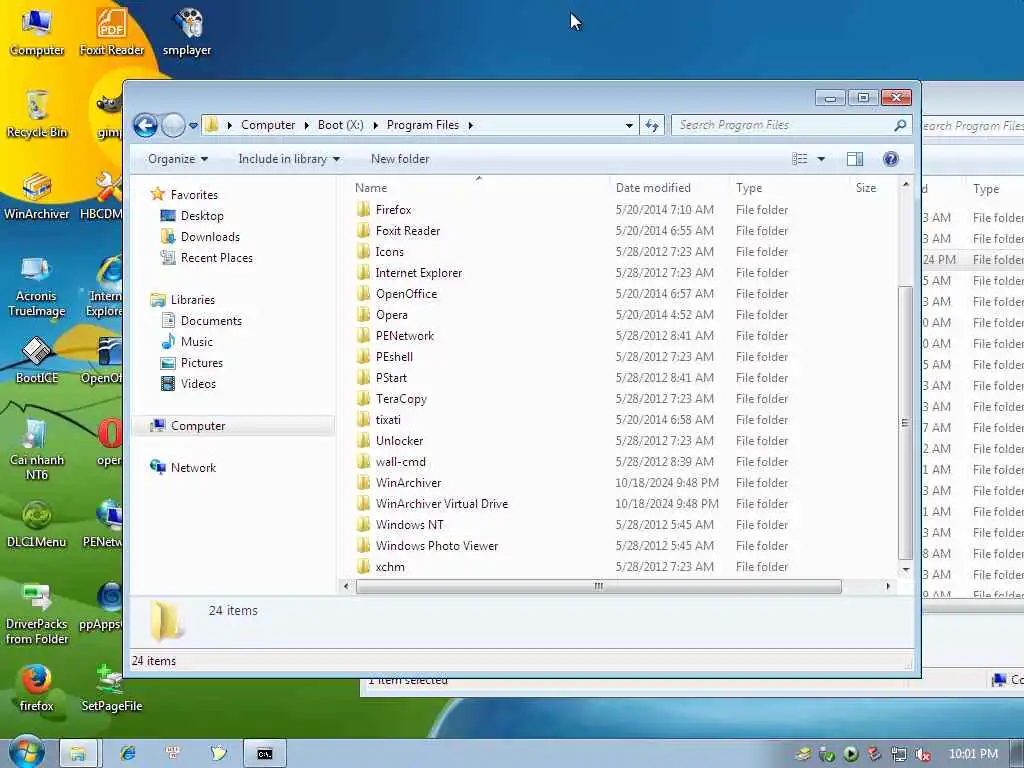Click the taskbar clock showing 10:01 PM
Viewport: 1024px width, 768px height.
tap(973, 754)
